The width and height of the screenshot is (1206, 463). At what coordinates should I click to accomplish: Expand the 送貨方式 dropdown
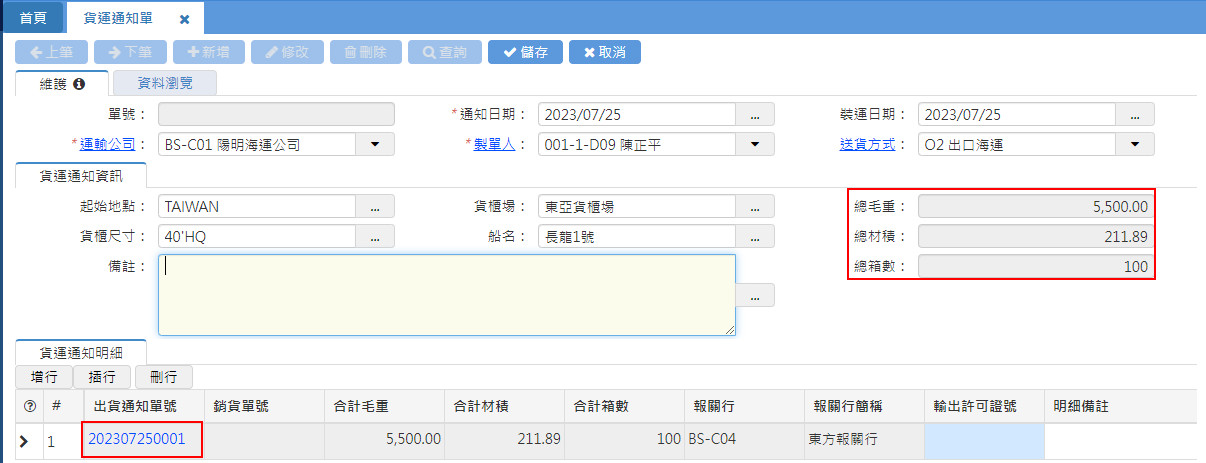click(1135, 145)
